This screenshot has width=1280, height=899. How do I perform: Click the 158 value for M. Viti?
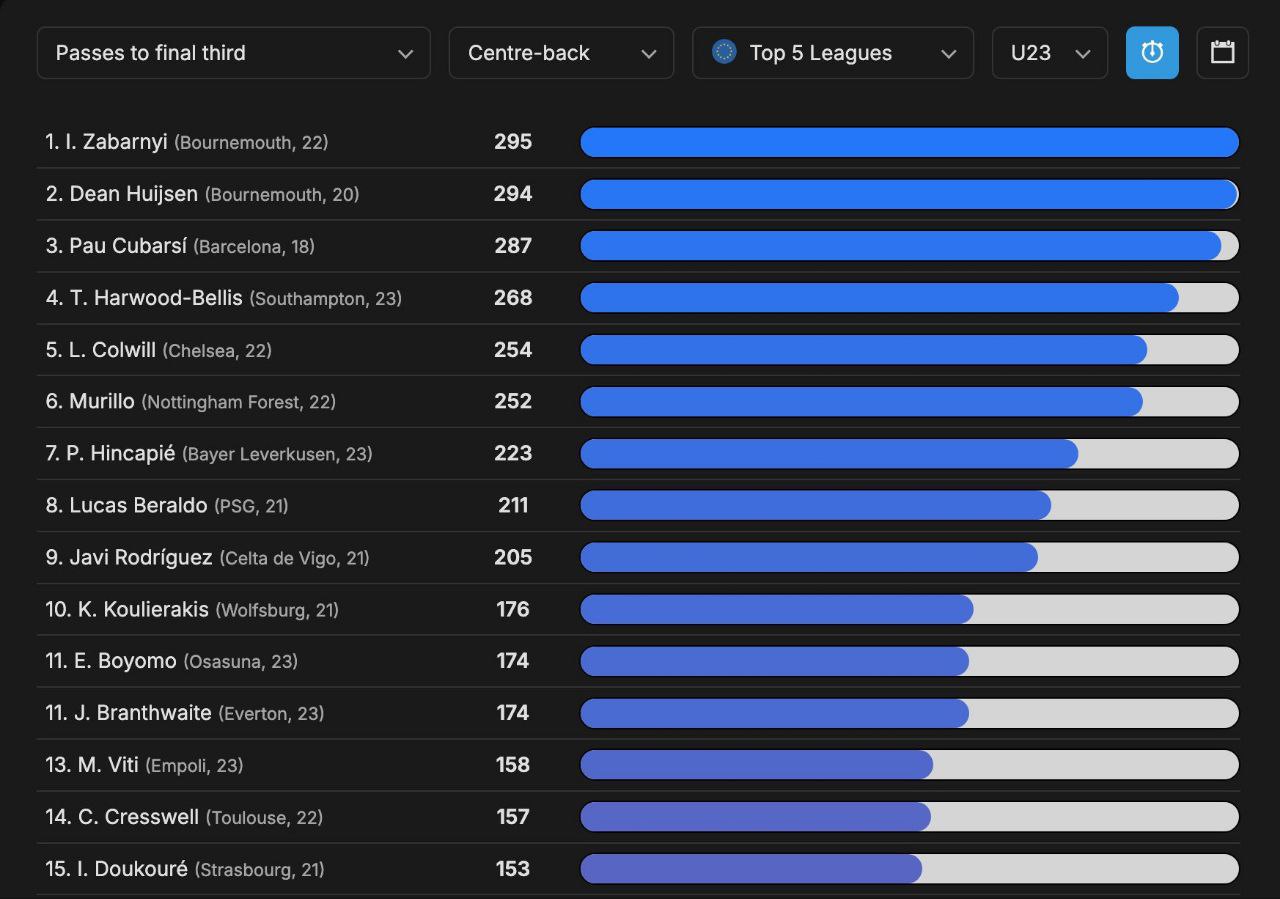[x=513, y=765]
